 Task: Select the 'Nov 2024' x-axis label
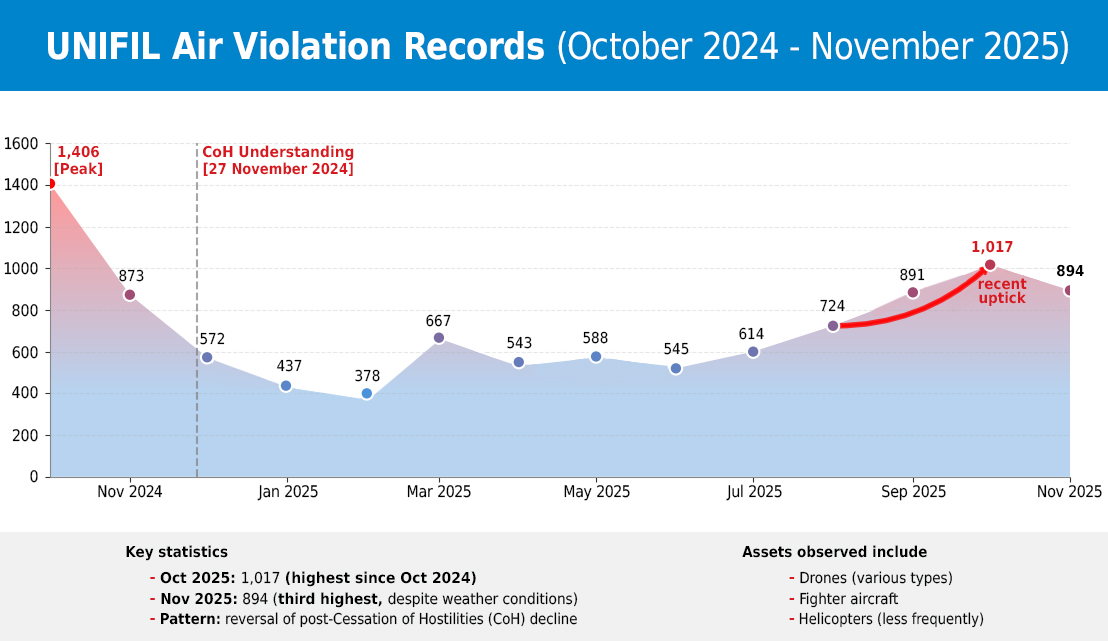point(130,491)
